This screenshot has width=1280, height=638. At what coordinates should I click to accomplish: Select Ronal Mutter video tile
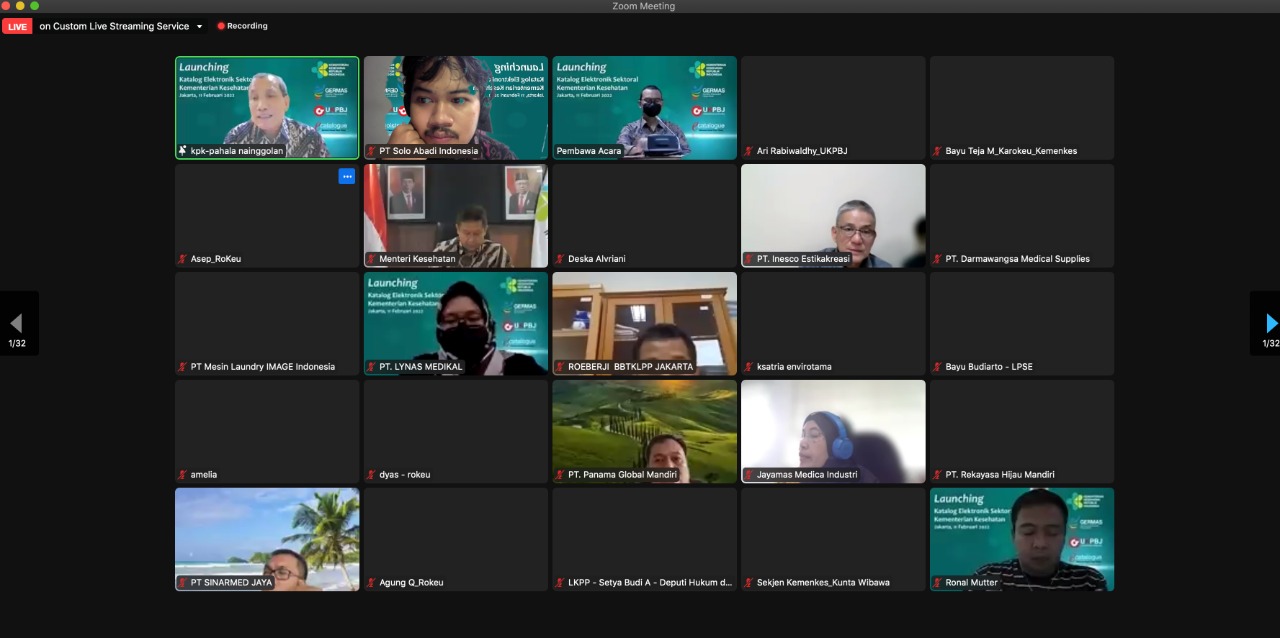click(1023, 540)
